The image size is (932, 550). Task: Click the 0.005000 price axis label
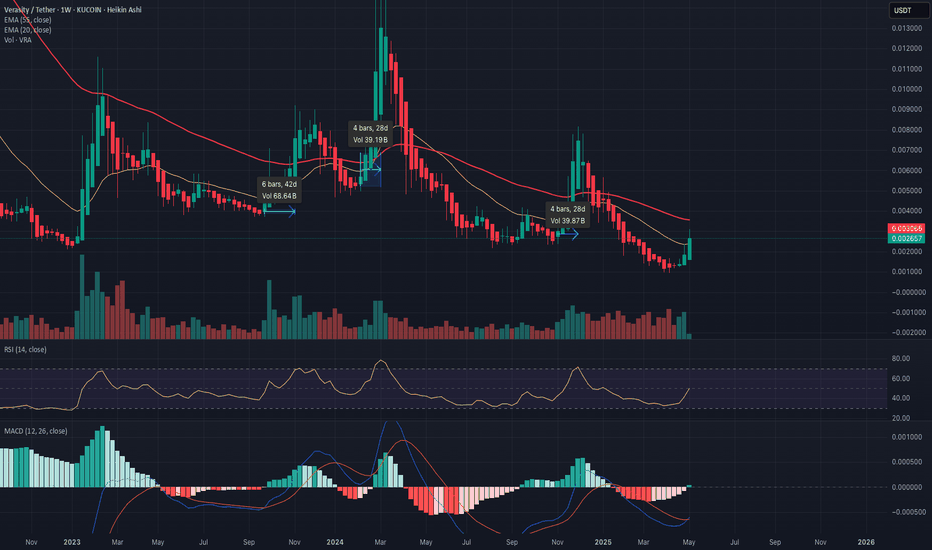point(906,191)
